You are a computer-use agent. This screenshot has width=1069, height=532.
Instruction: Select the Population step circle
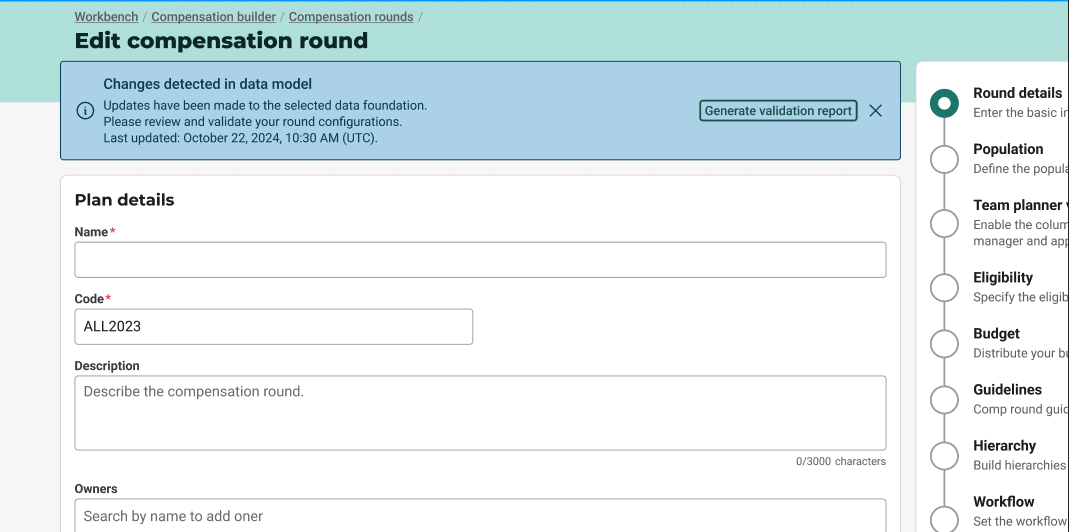coord(944,159)
